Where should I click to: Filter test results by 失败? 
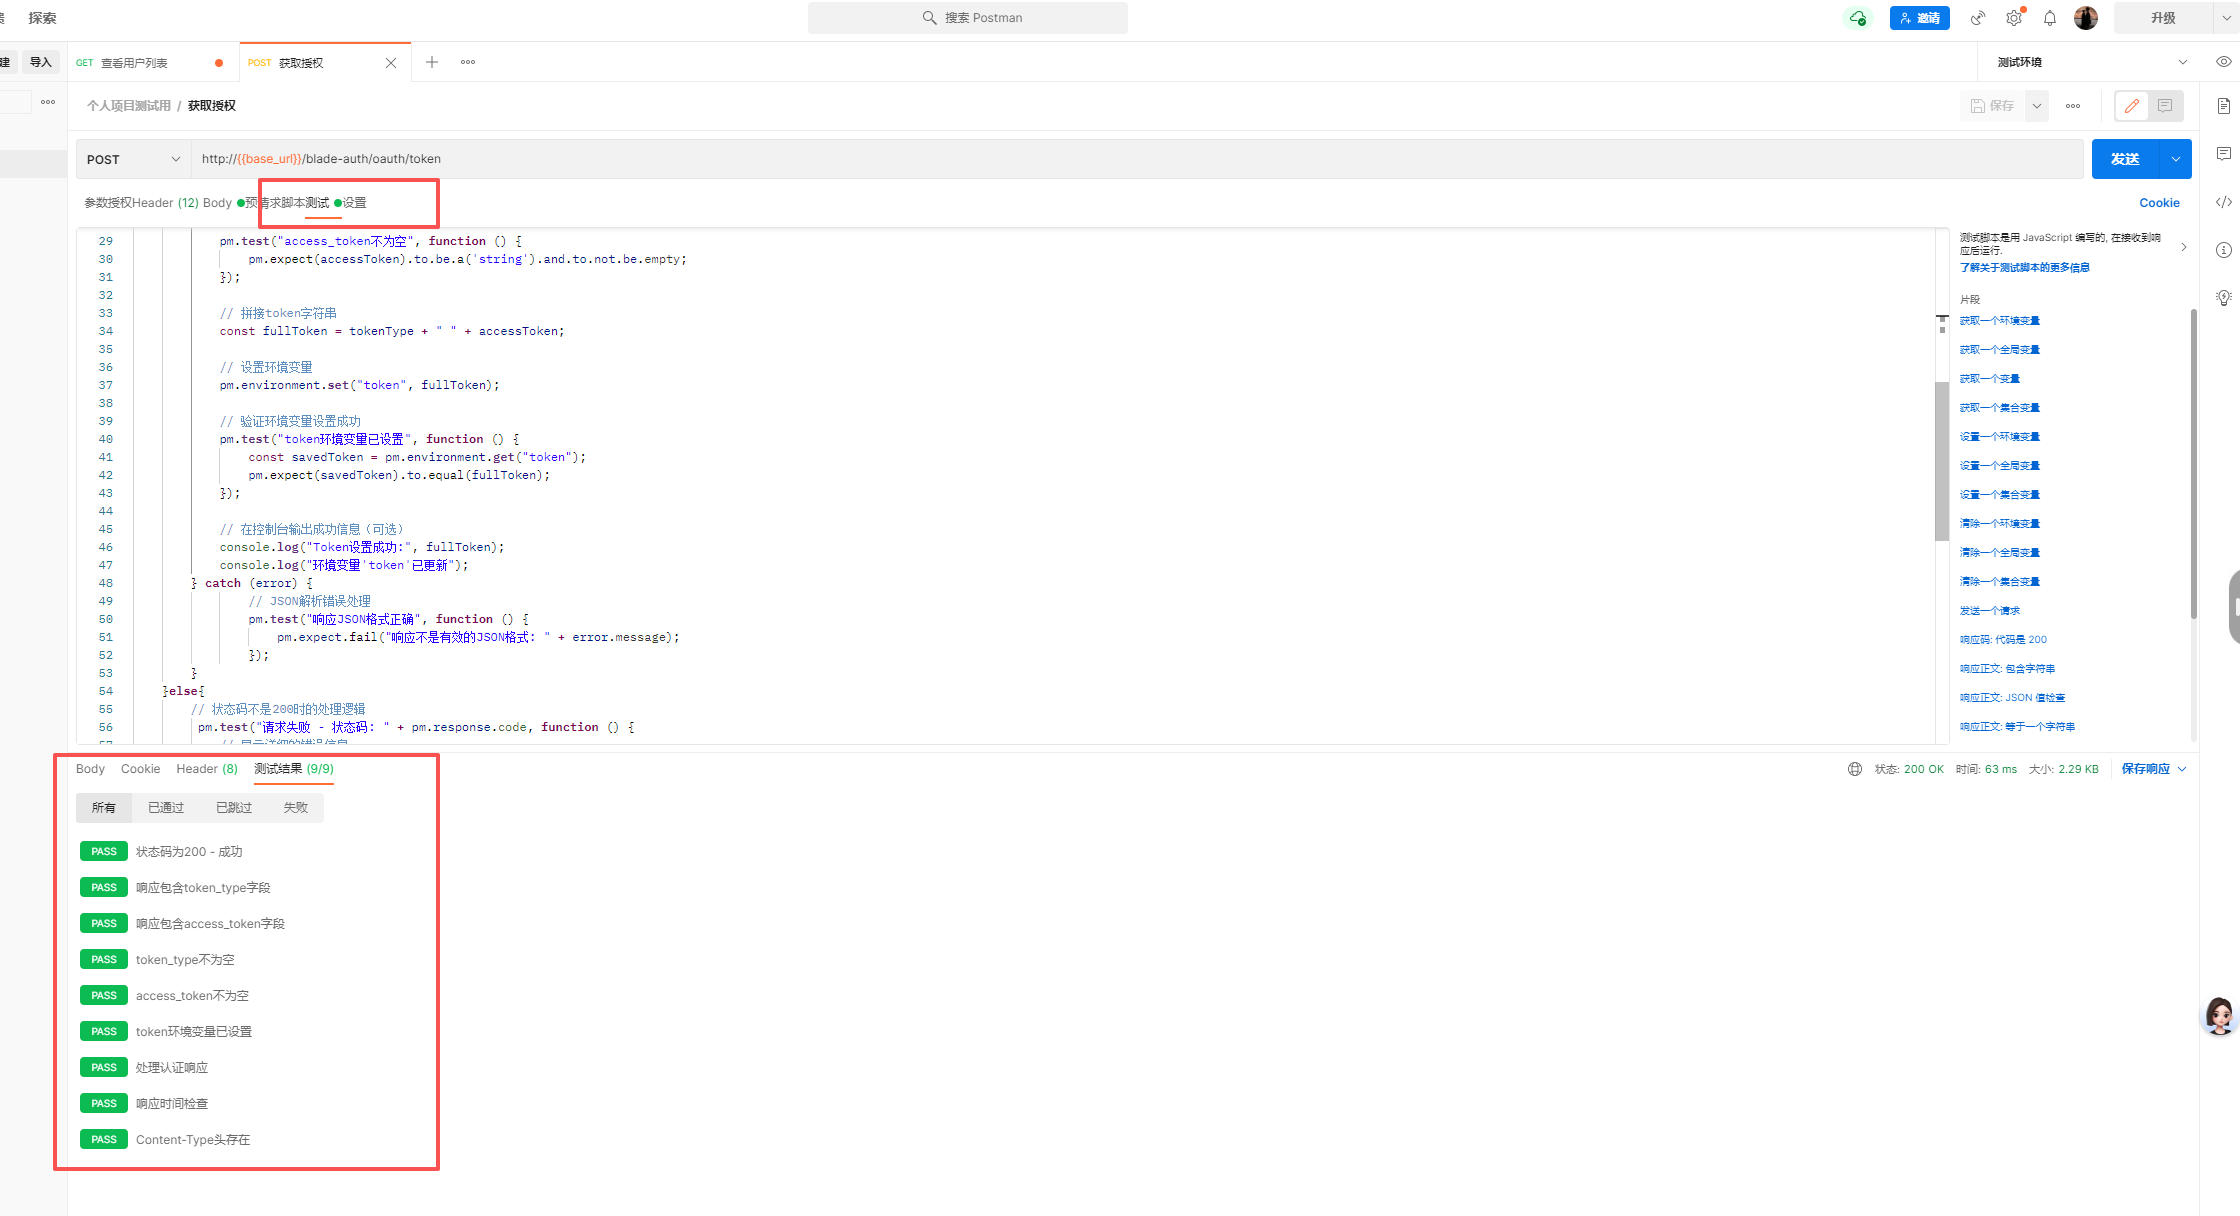pyautogui.click(x=295, y=808)
